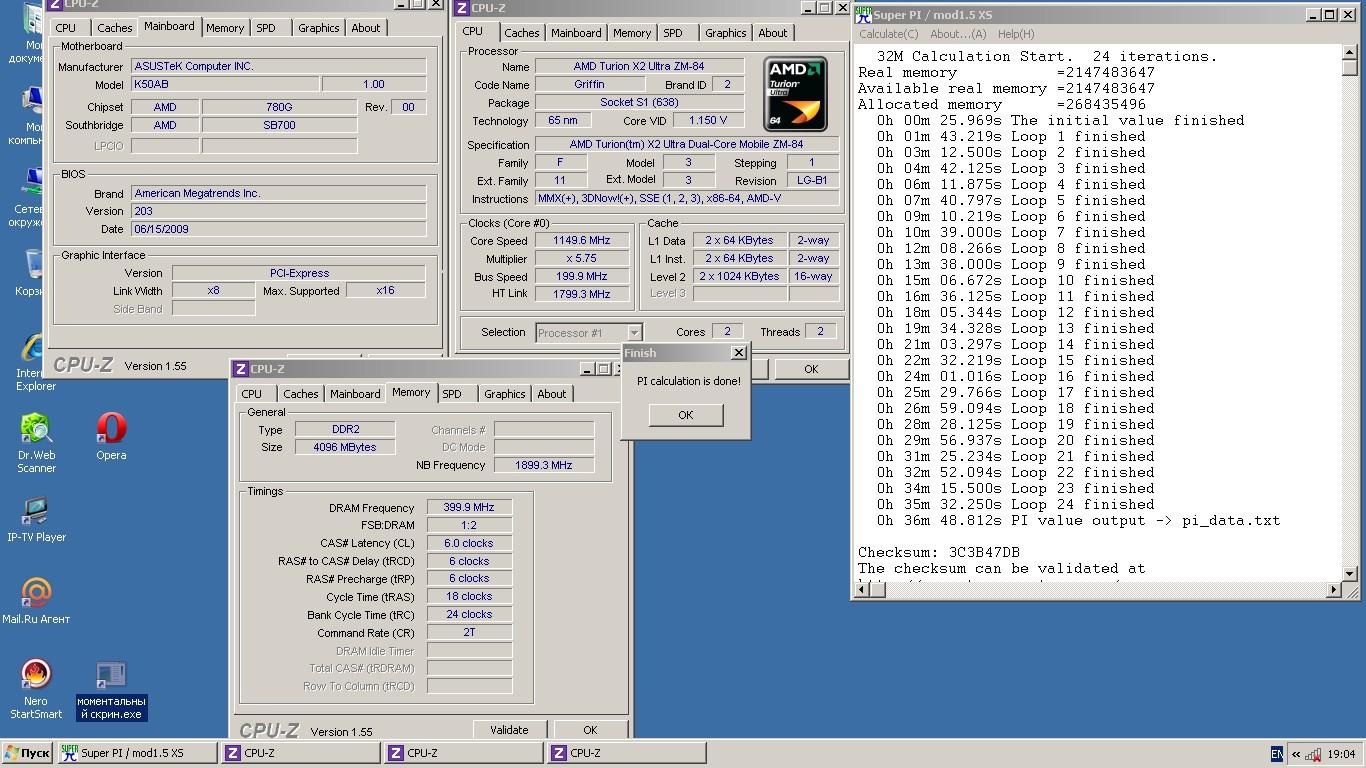Select Mainboard tab in Memory window
Screen dimensions: 1366x768
pos(355,394)
